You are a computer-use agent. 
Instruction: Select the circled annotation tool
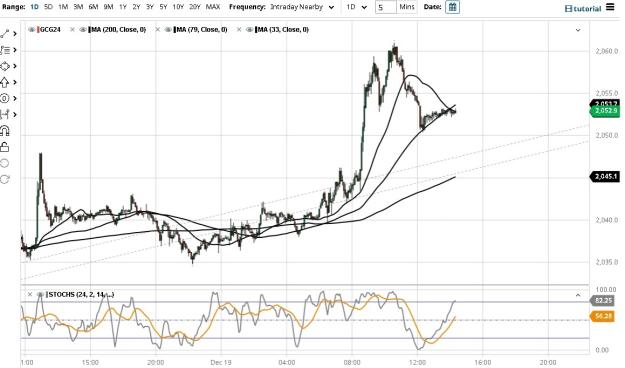coord(5,98)
